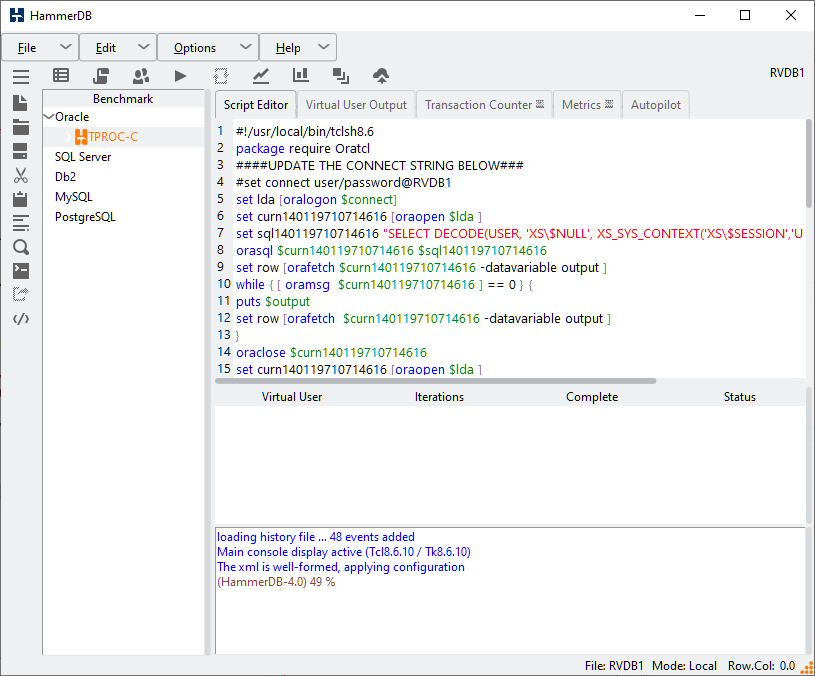Switch to the Script Editor tab
Image resolution: width=815 pixels, height=676 pixels.
pyautogui.click(x=256, y=104)
